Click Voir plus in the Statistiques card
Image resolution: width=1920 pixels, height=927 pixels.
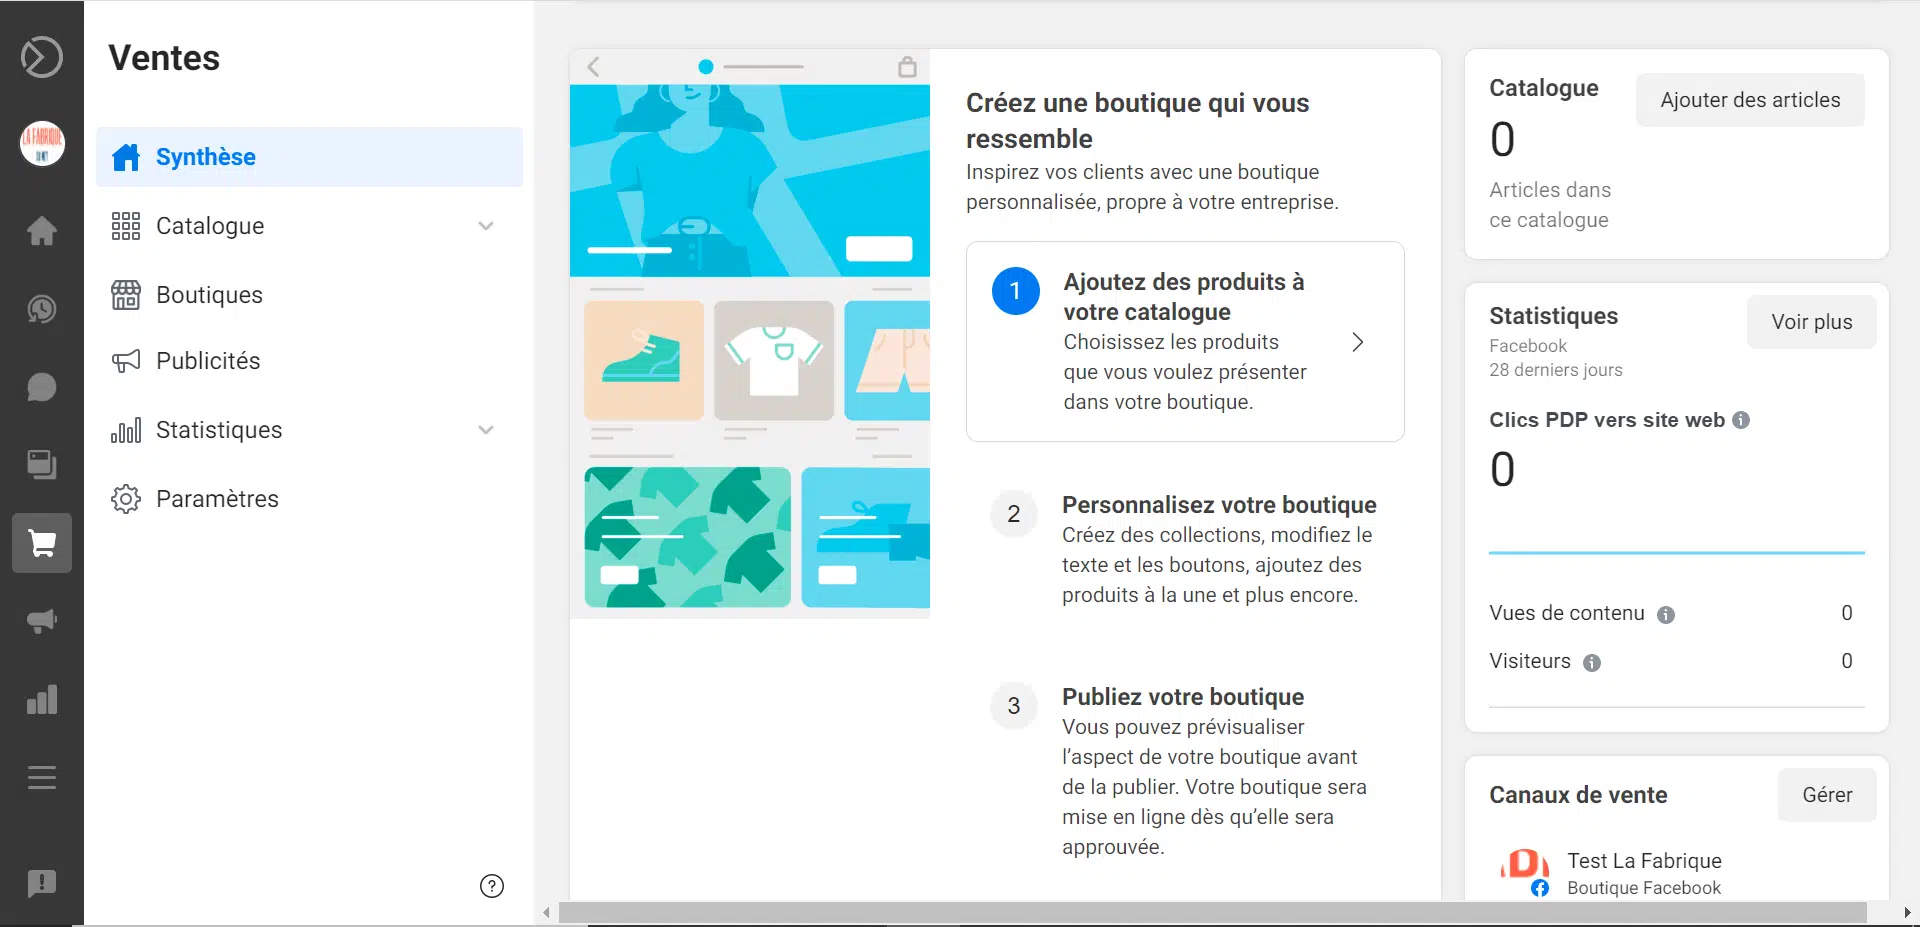tap(1811, 322)
